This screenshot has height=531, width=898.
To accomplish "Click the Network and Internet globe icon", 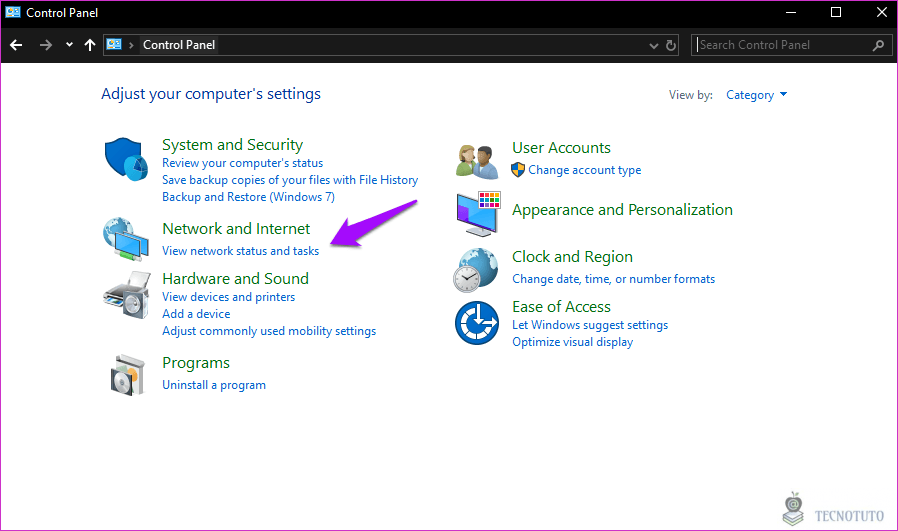I will pyautogui.click(x=125, y=238).
